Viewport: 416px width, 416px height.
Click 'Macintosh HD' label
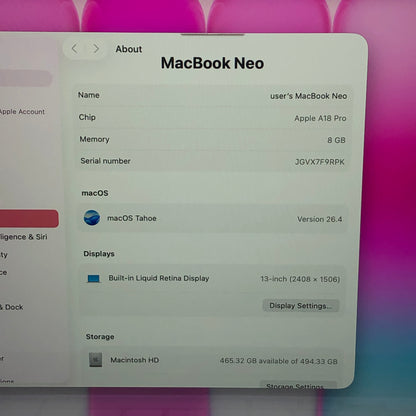click(135, 360)
